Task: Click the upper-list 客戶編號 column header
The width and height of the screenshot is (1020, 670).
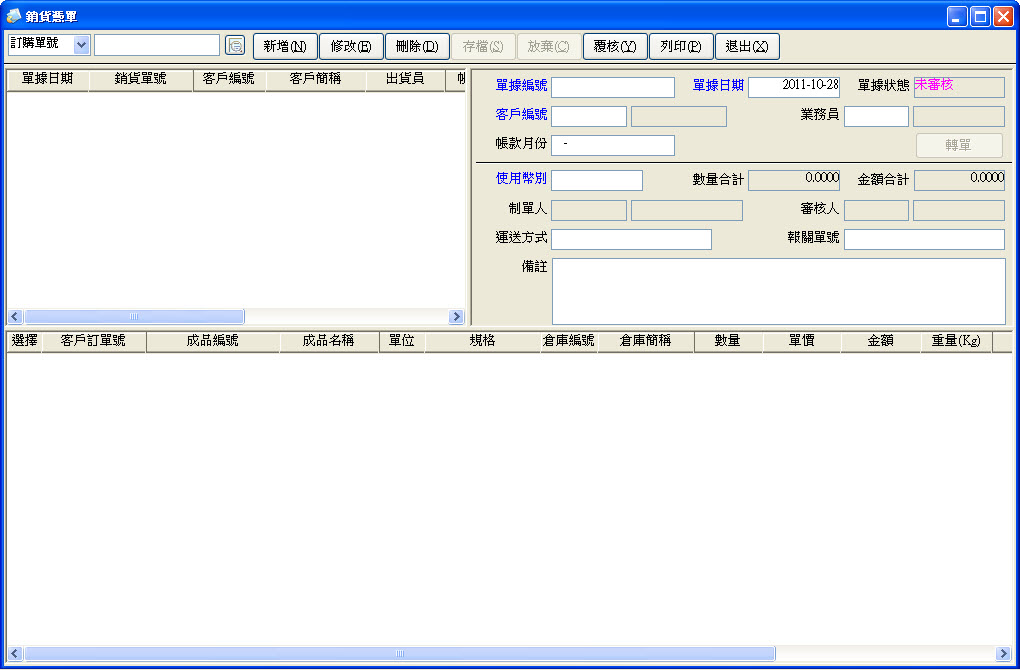Action: click(229, 79)
